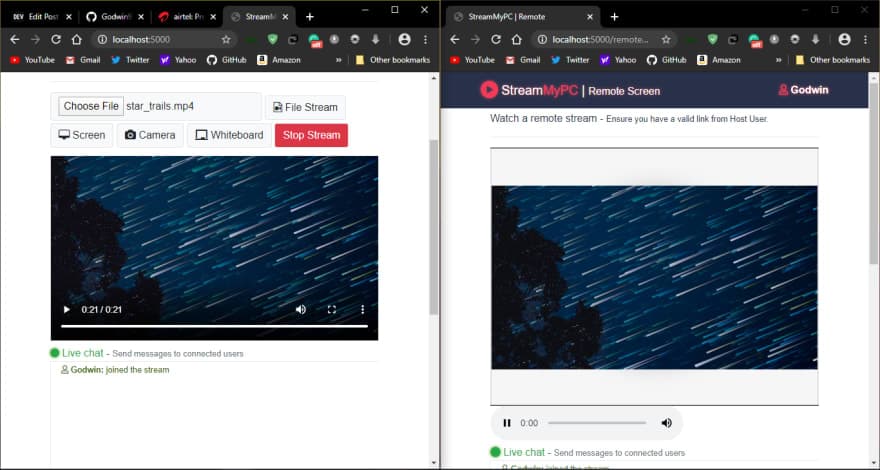Click the StreamMyPC logo in header

(528, 90)
